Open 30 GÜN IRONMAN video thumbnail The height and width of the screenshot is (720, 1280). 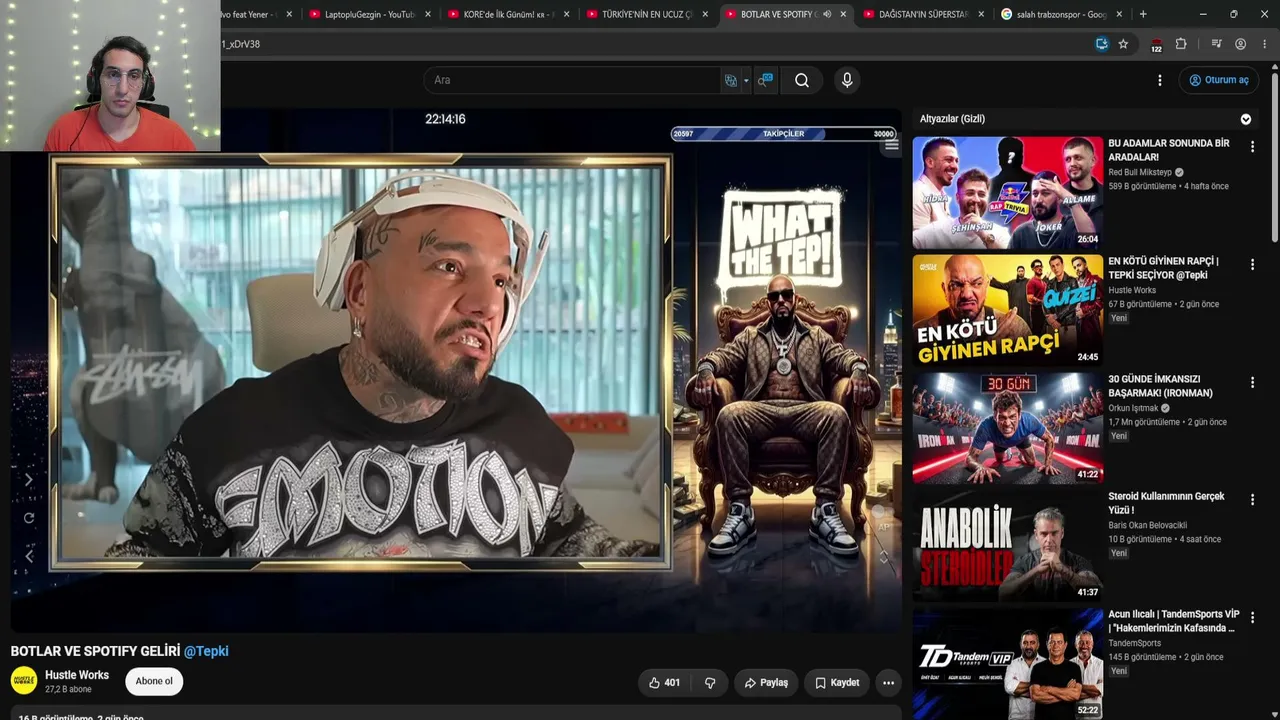click(1008, 428)
